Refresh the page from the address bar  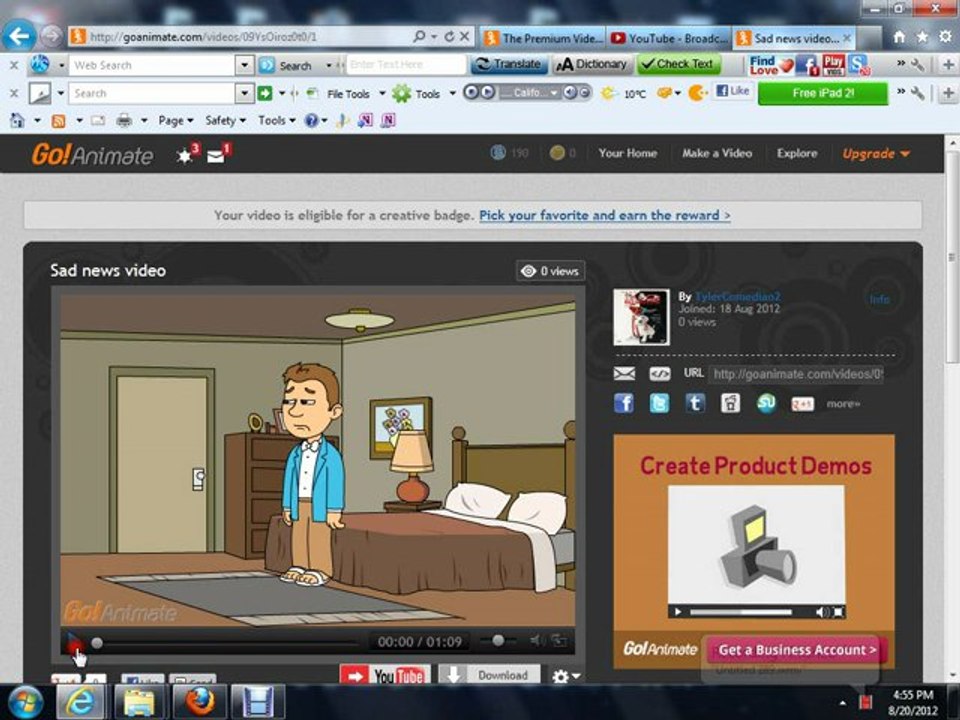click(x=449, y=37)
